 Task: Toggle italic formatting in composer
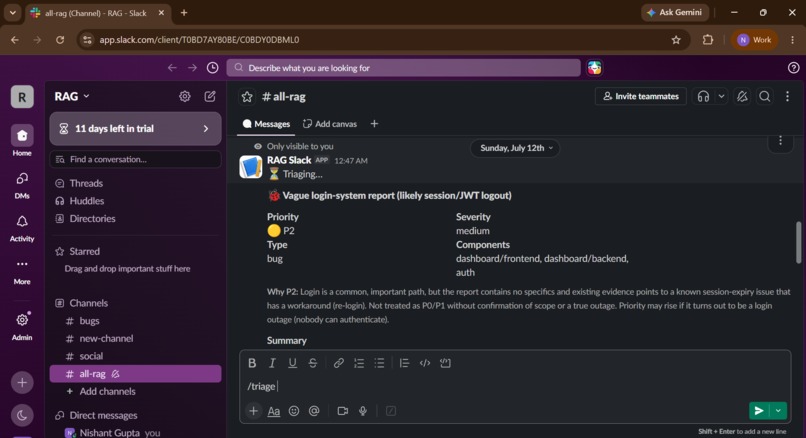pyautogui.click(x=272, y=363)
